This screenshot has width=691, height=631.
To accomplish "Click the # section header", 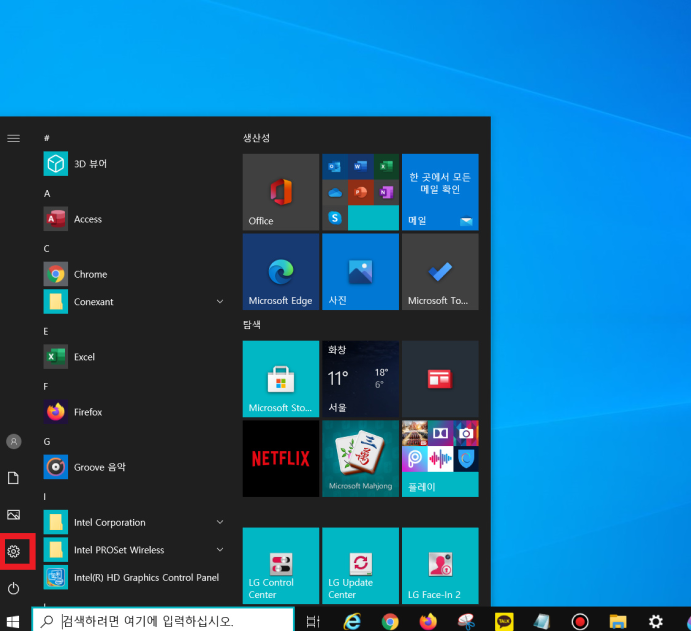I will [x=47, y=138].
